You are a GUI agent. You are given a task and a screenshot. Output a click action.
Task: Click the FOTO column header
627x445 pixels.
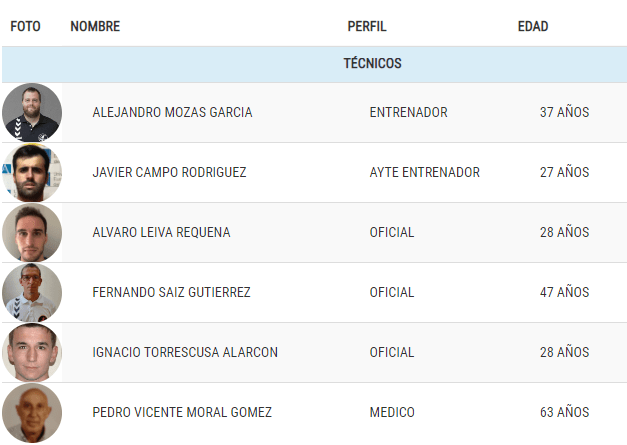[x=25, y=26]
